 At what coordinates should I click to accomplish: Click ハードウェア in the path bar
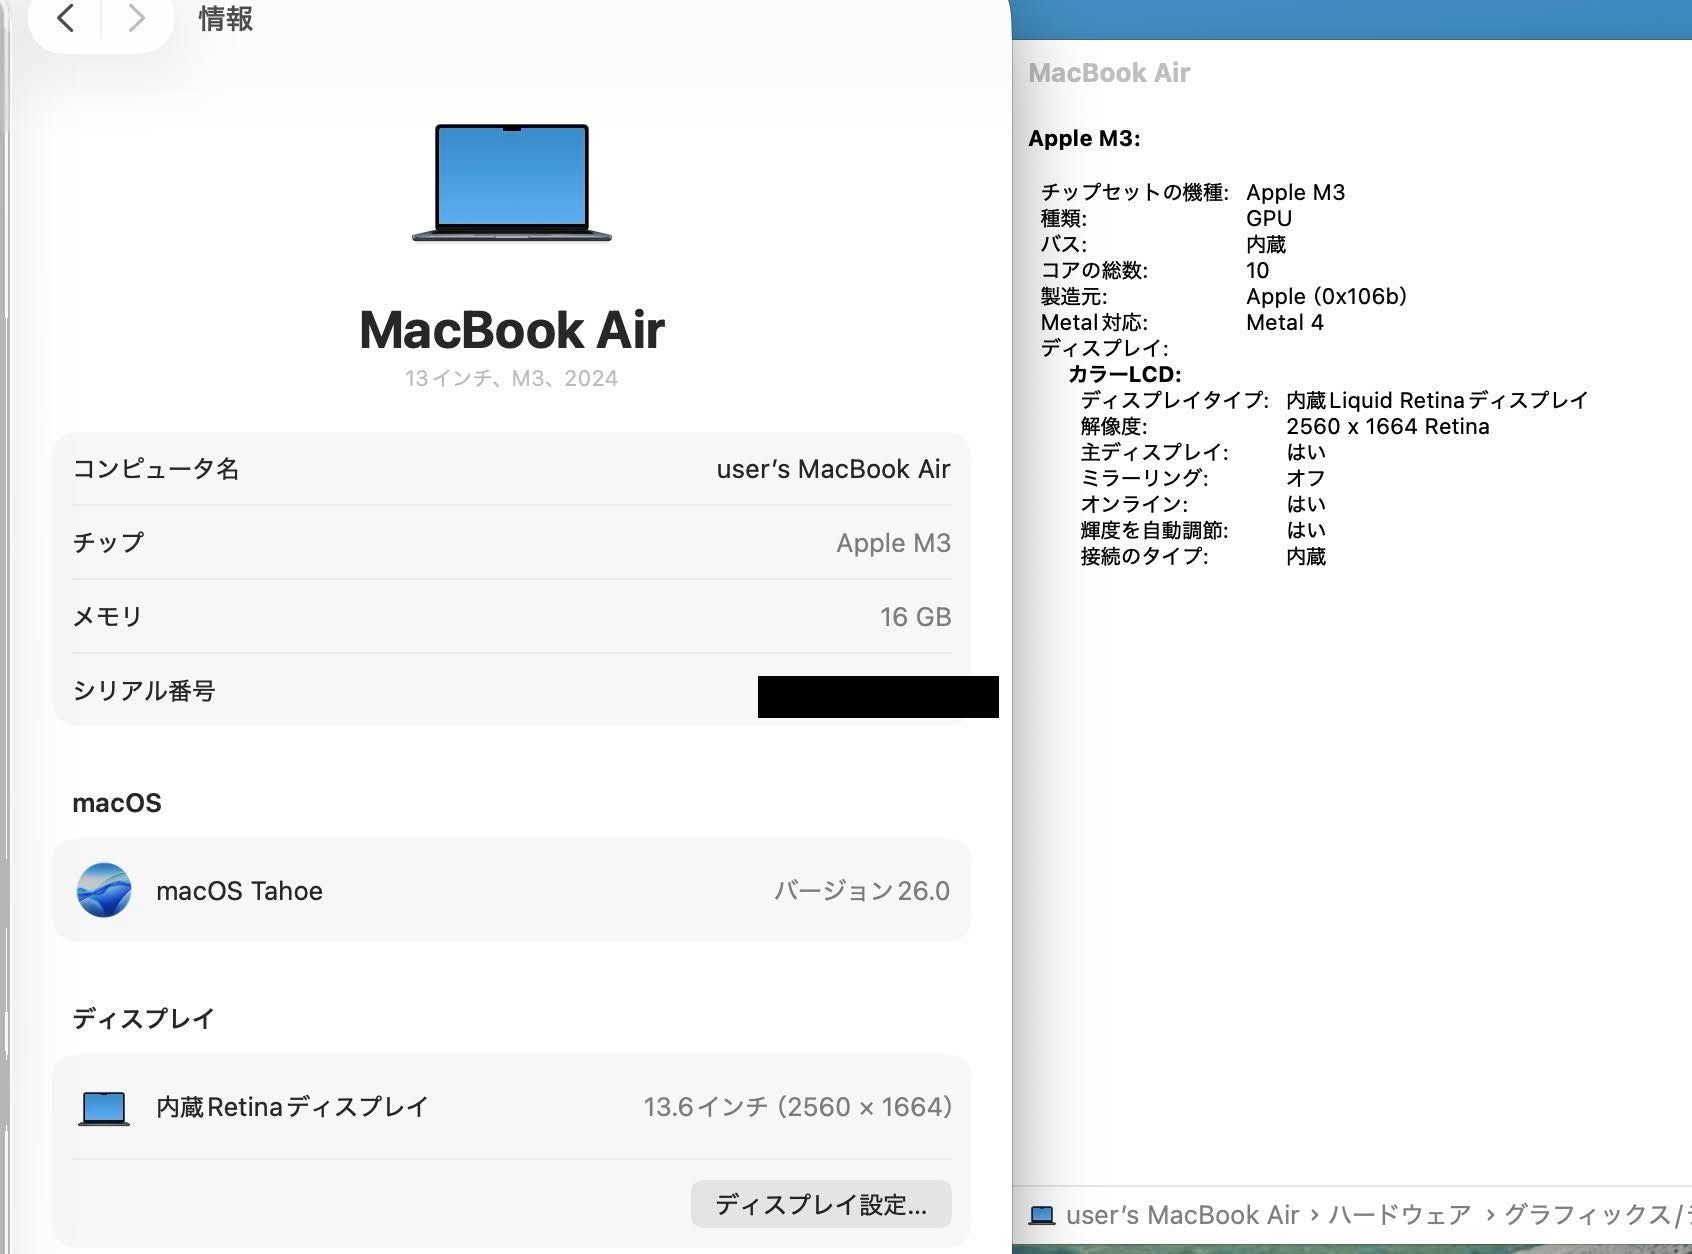tap(1399, 1215)
